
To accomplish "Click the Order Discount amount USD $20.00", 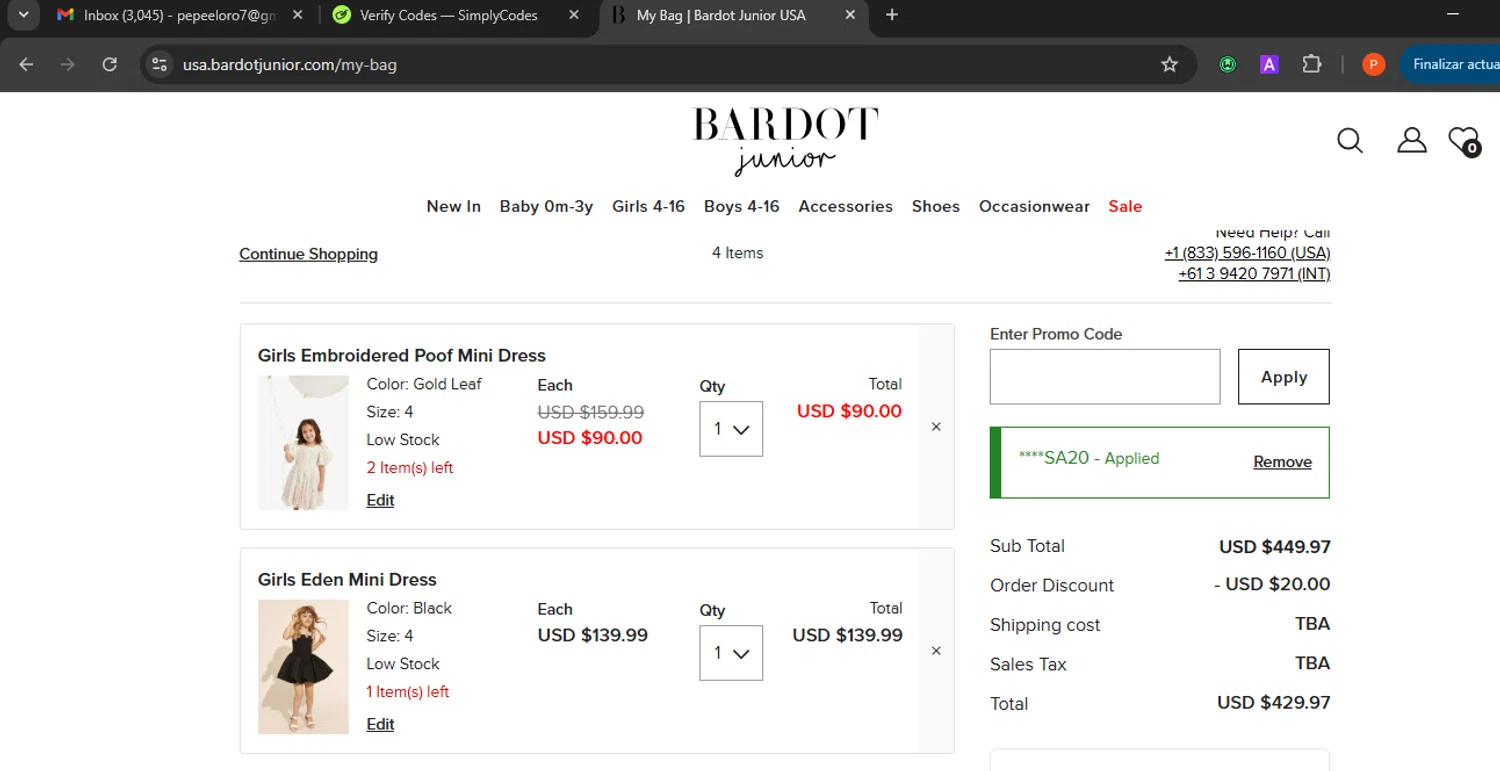I will coord(1272,585).
